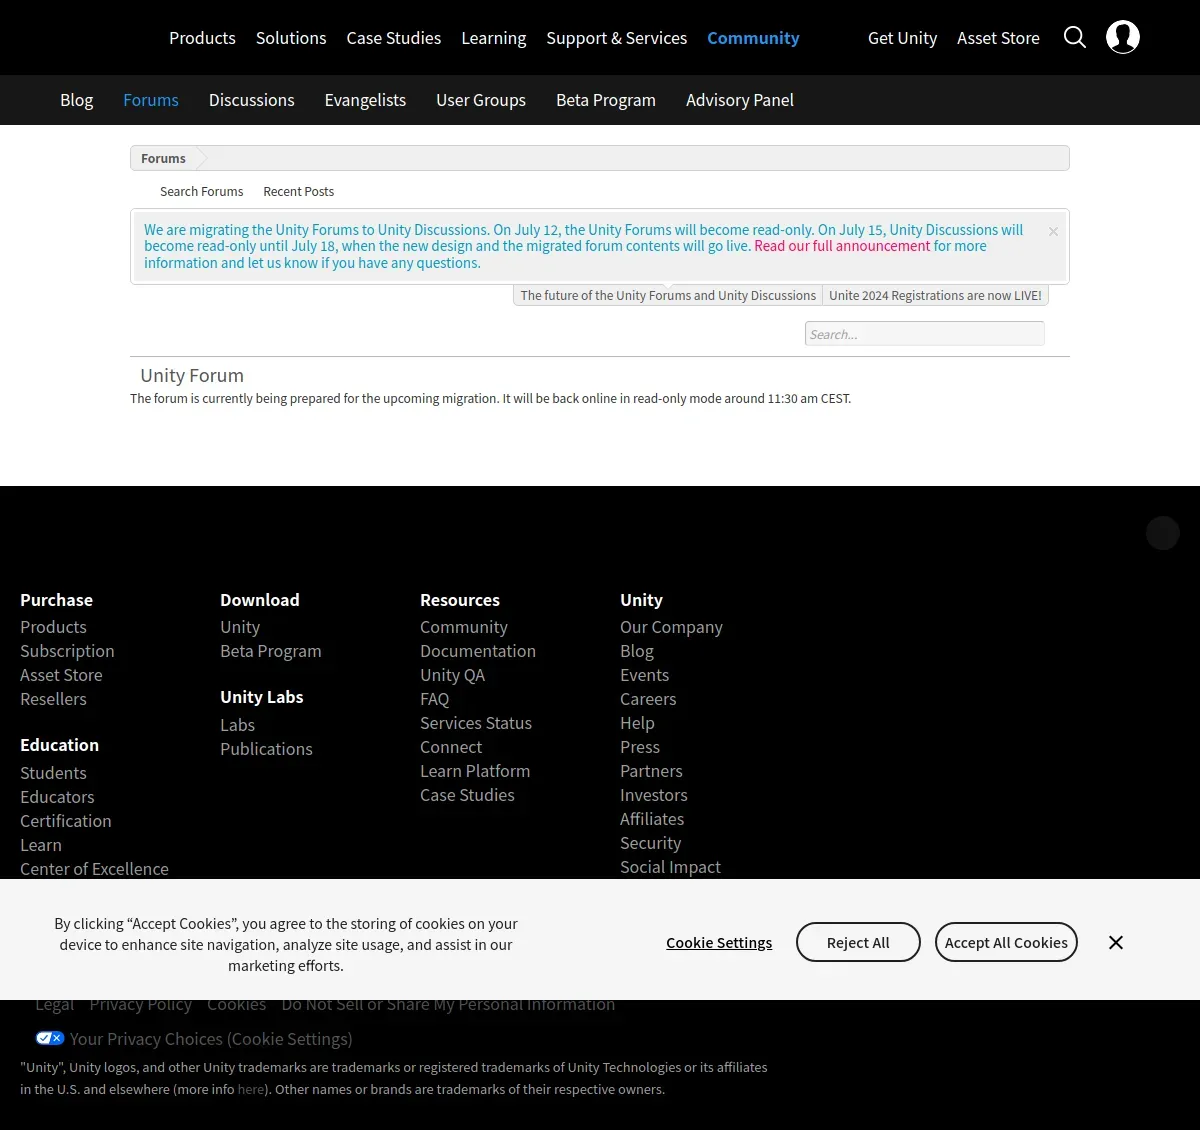
Task: Click Get Unity in the header
Action: [902, 38]
